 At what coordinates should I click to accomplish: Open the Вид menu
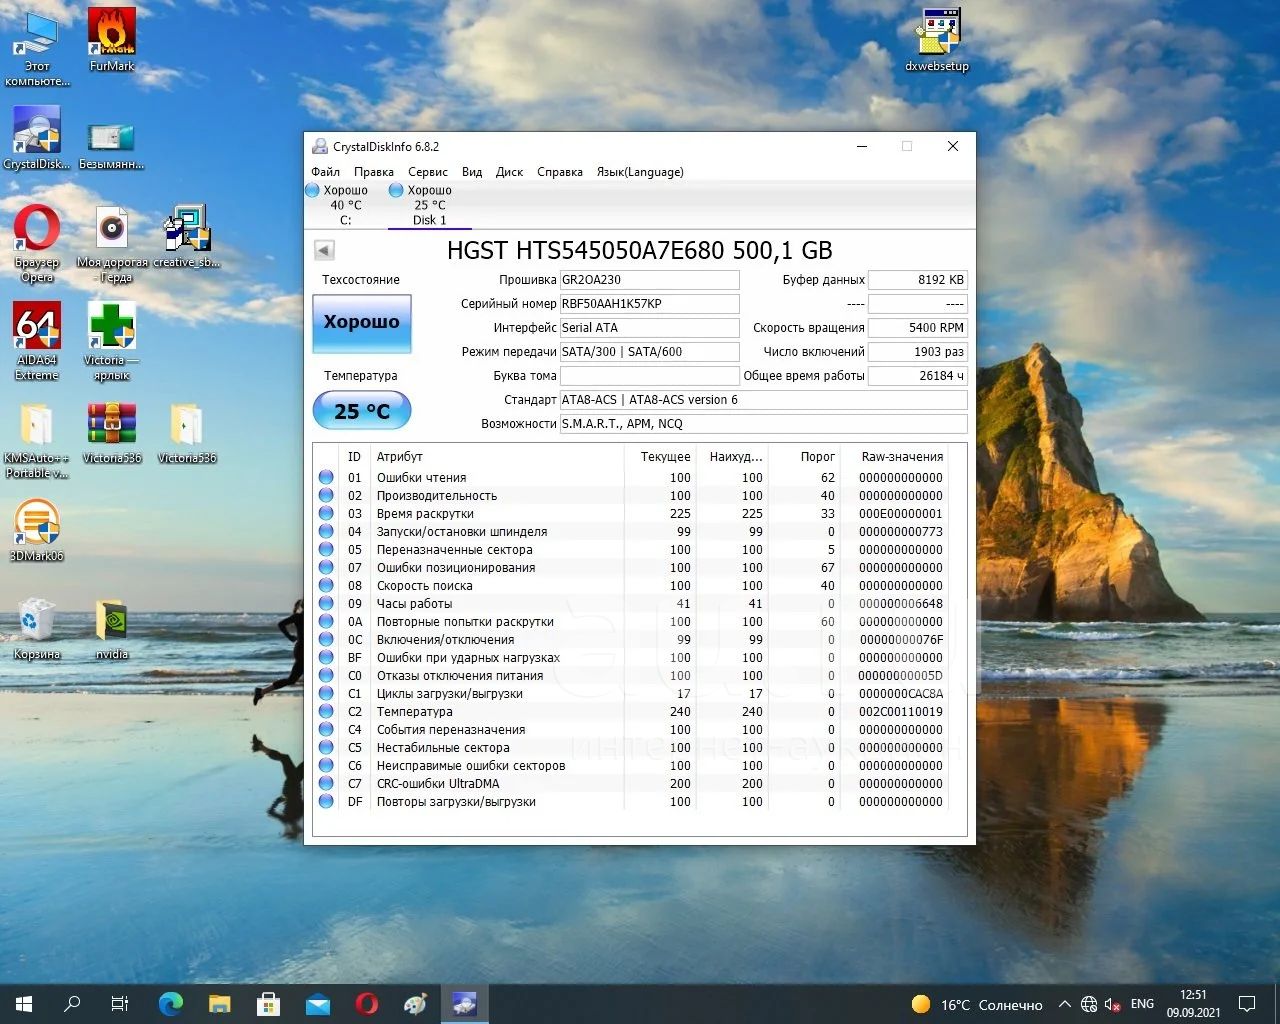472,172
